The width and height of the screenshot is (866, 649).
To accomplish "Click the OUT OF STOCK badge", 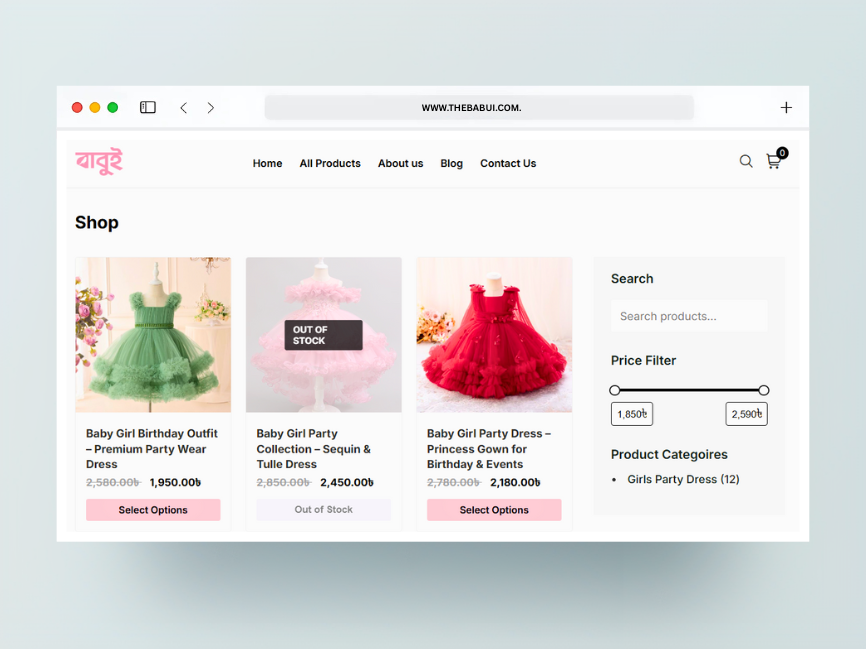I will click(324, 335).
